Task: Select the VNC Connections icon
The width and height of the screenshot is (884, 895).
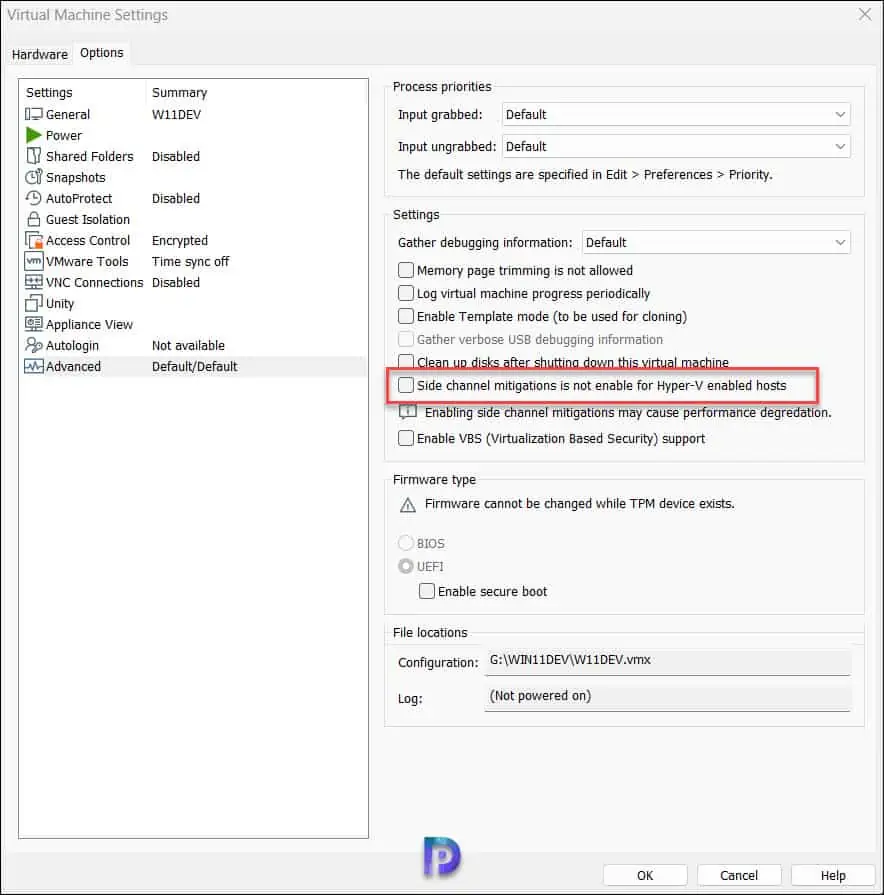Action: pos(34,282)
